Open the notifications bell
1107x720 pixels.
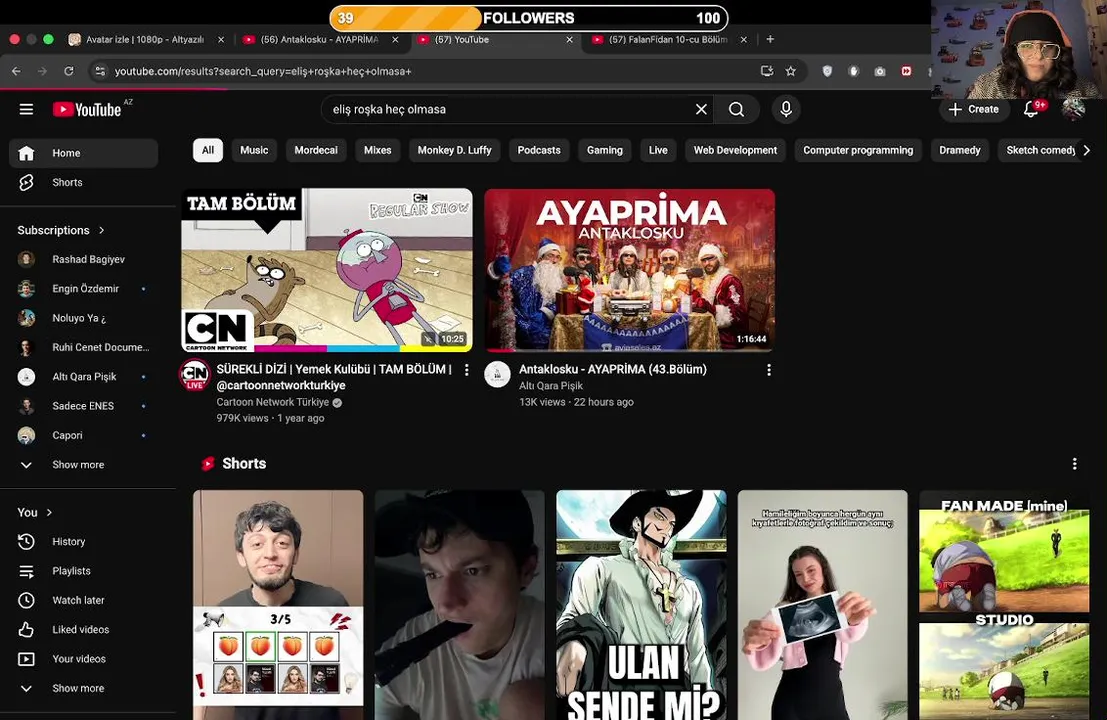pos(1031,109)
